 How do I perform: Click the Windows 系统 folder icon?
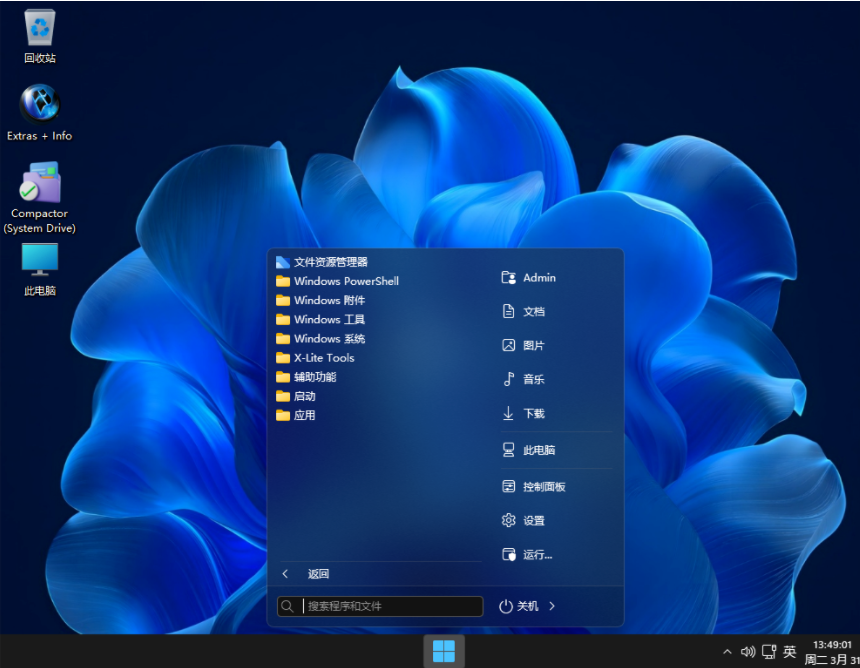[282, 339]
